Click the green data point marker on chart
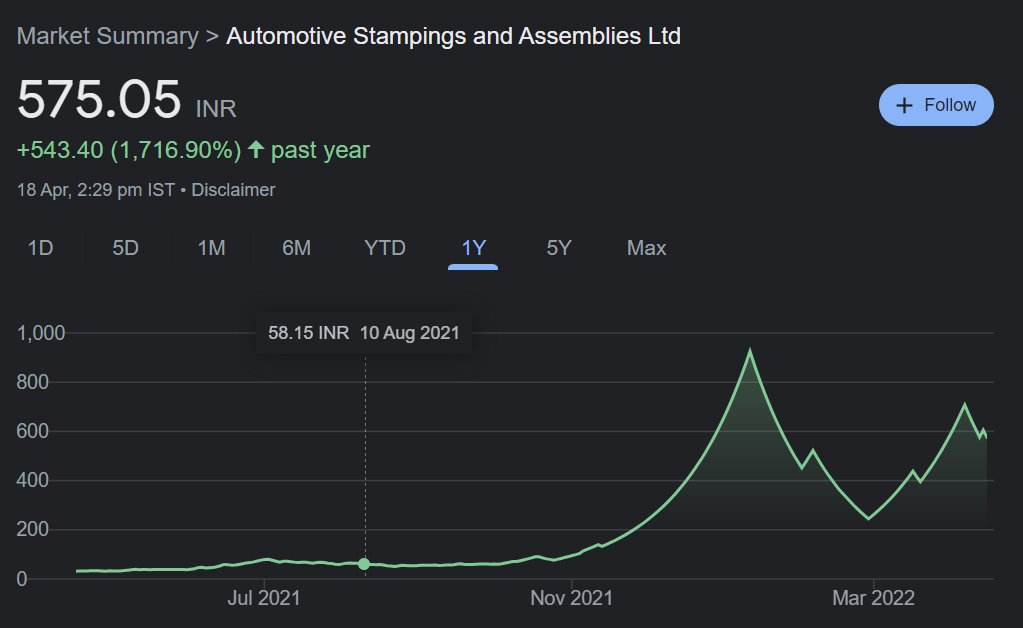Image resolution: width=1023 pixels, height=628 pixels. coord(364,564)
